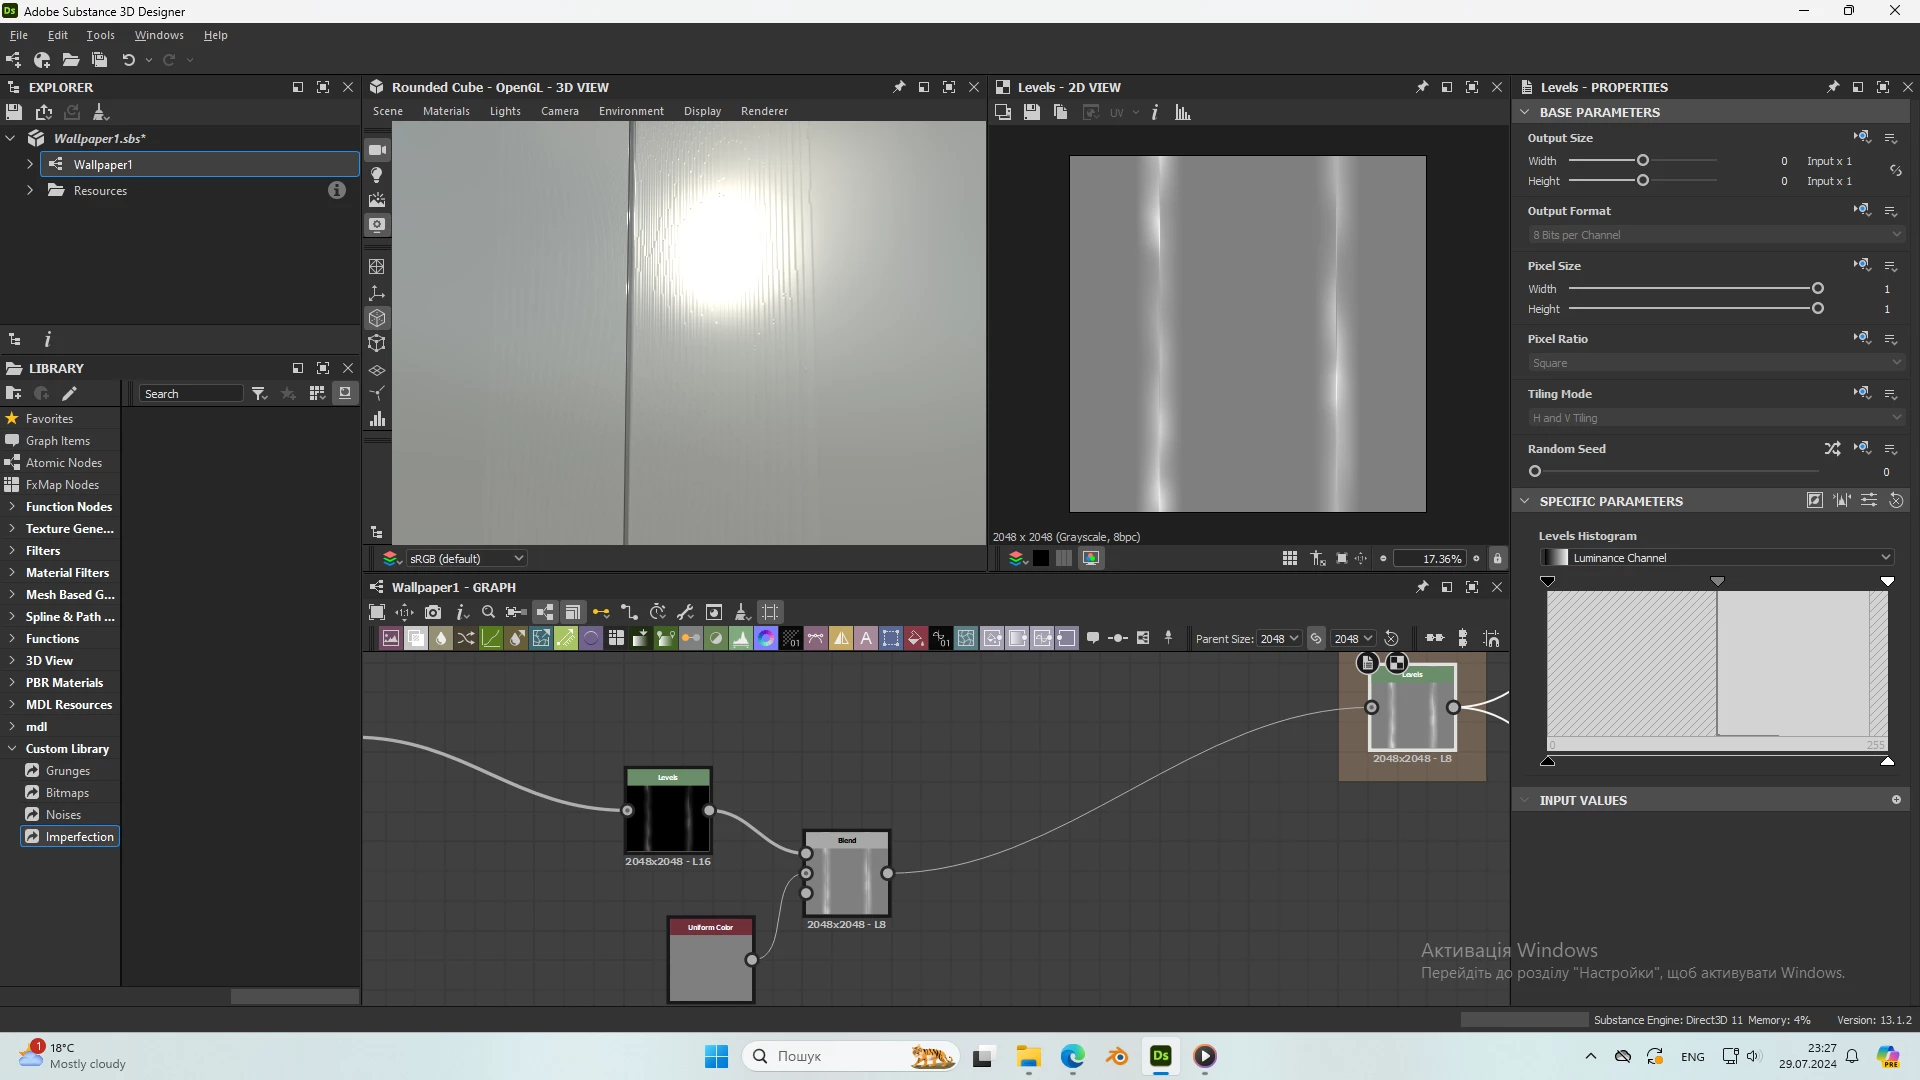Toggle the parent size link button
The image size is (1920, 1080).
pos(1316,639)
